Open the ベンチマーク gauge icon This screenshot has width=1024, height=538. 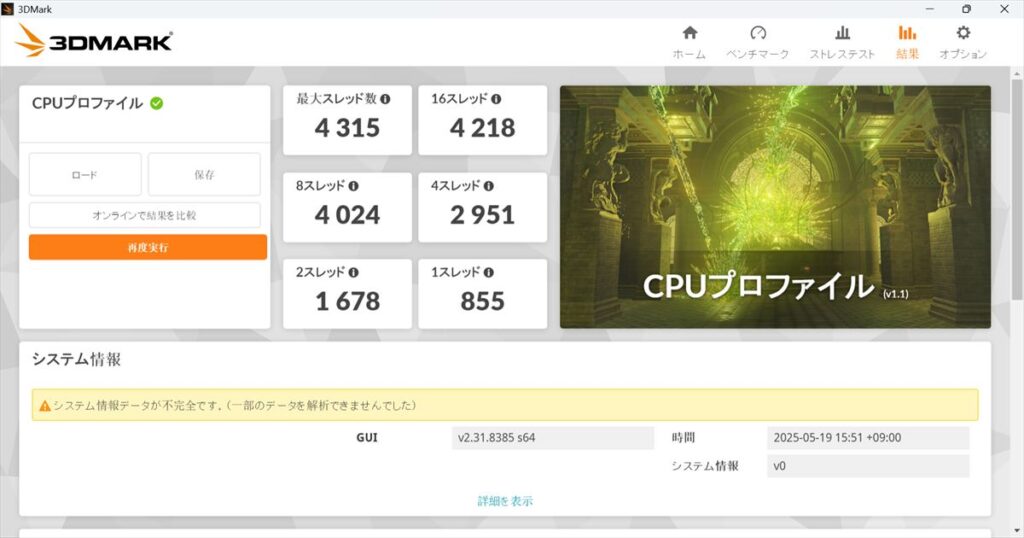[758, 33]
